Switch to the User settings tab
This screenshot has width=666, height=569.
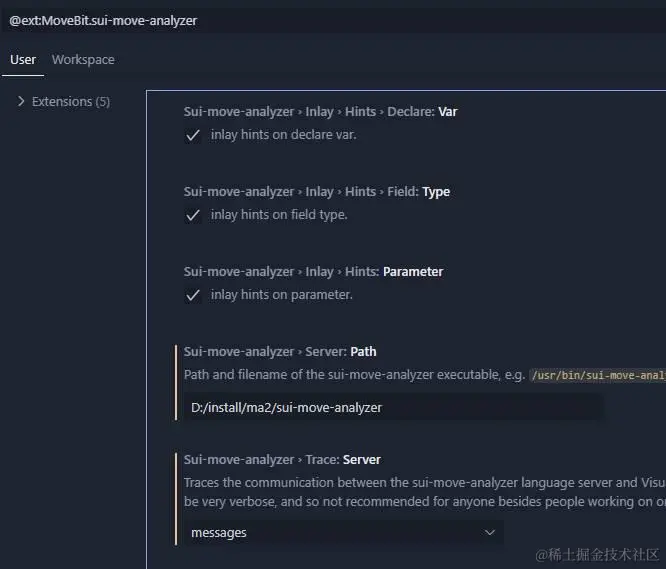point(23,60)
